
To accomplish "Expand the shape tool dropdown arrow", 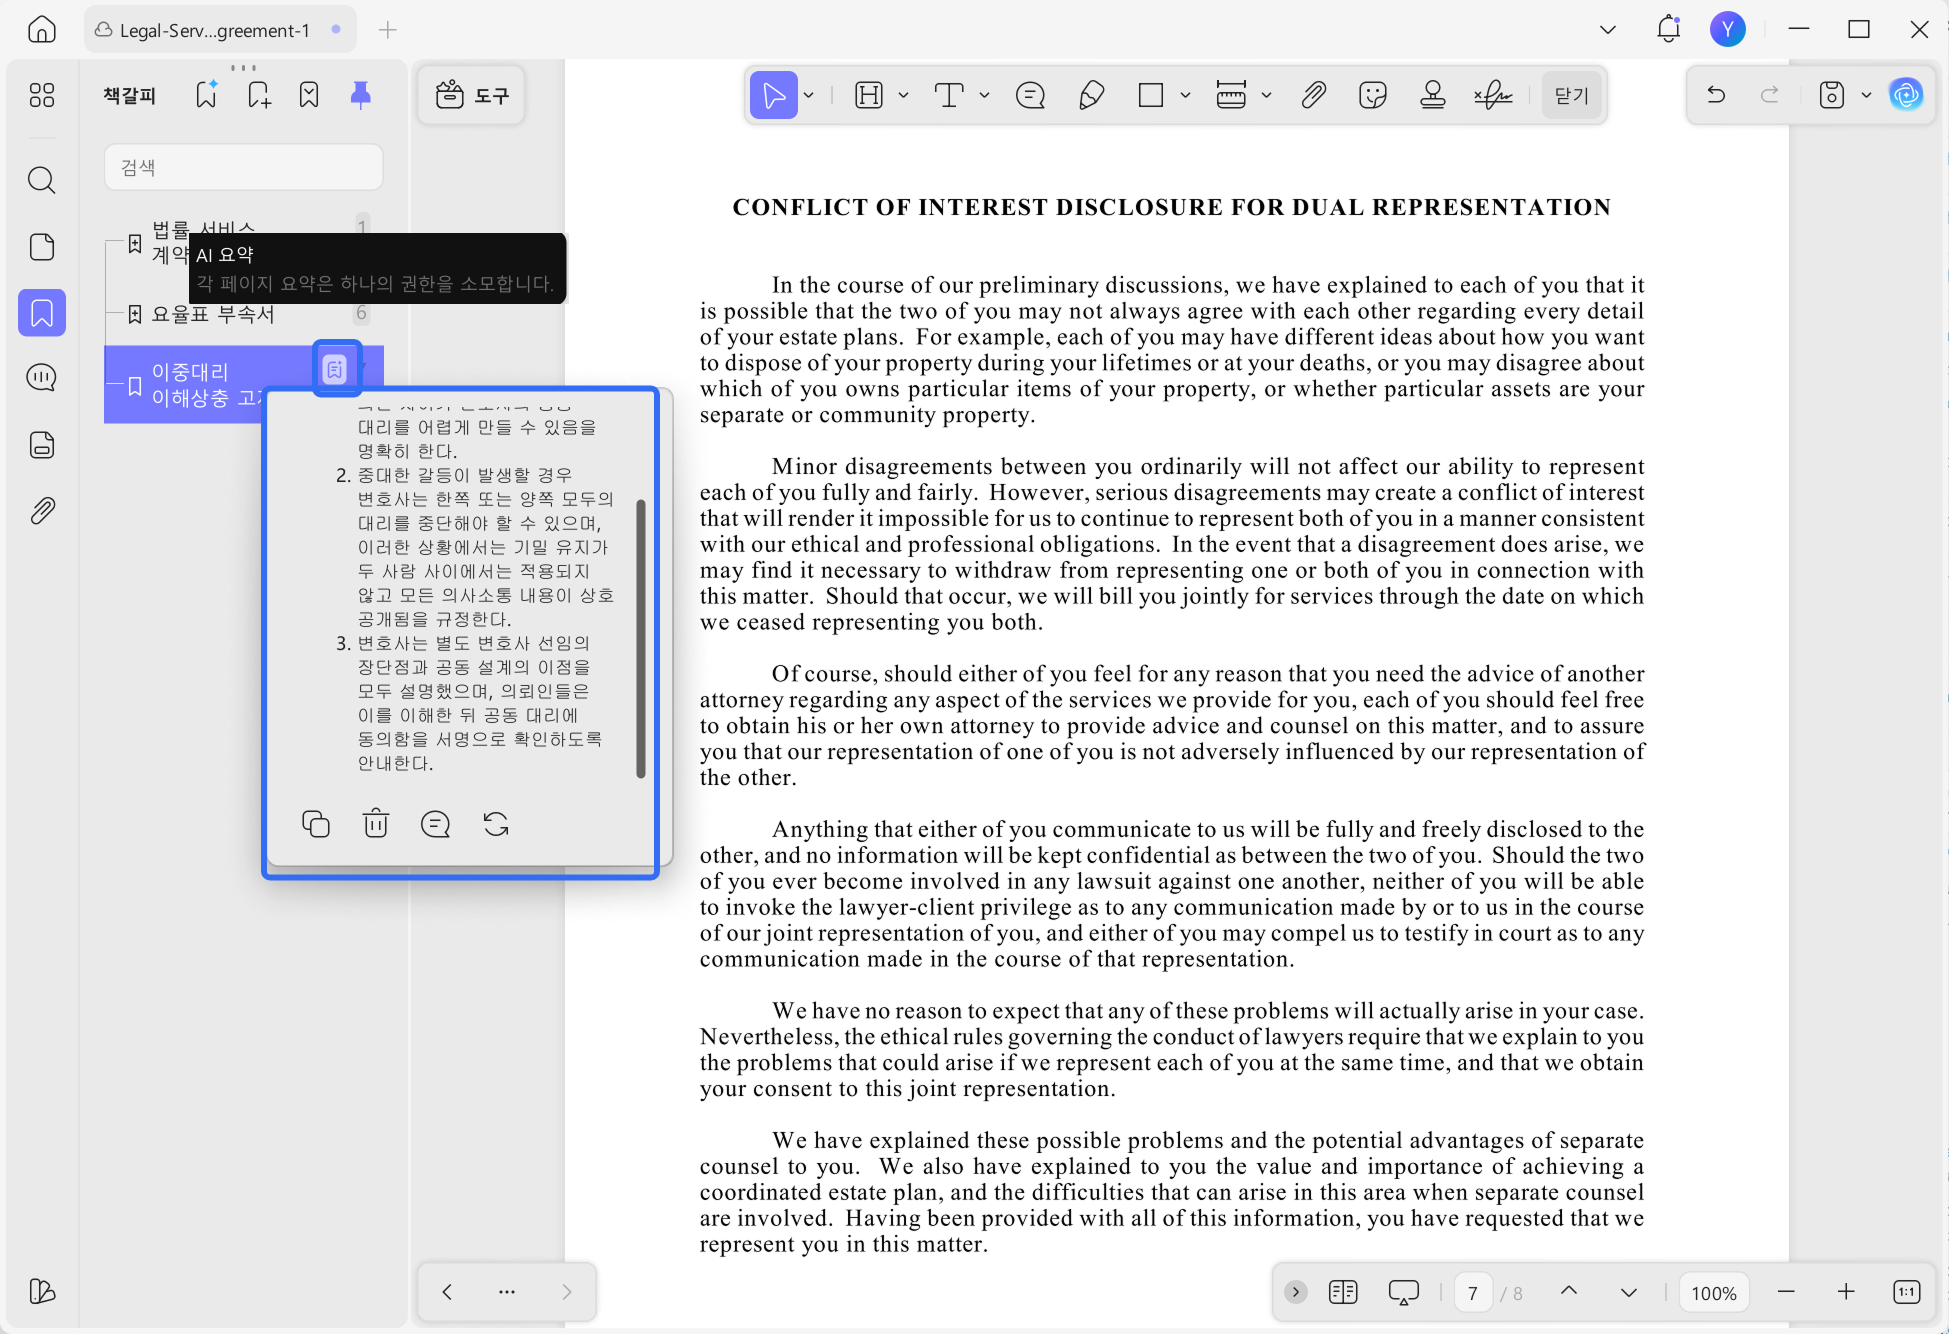I will (x=1186, y=94).
